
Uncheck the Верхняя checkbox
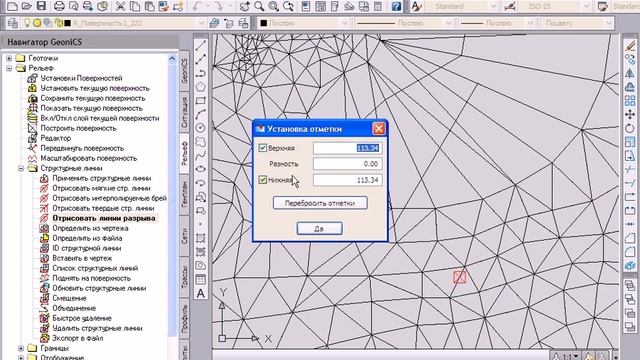pos(262,148)
